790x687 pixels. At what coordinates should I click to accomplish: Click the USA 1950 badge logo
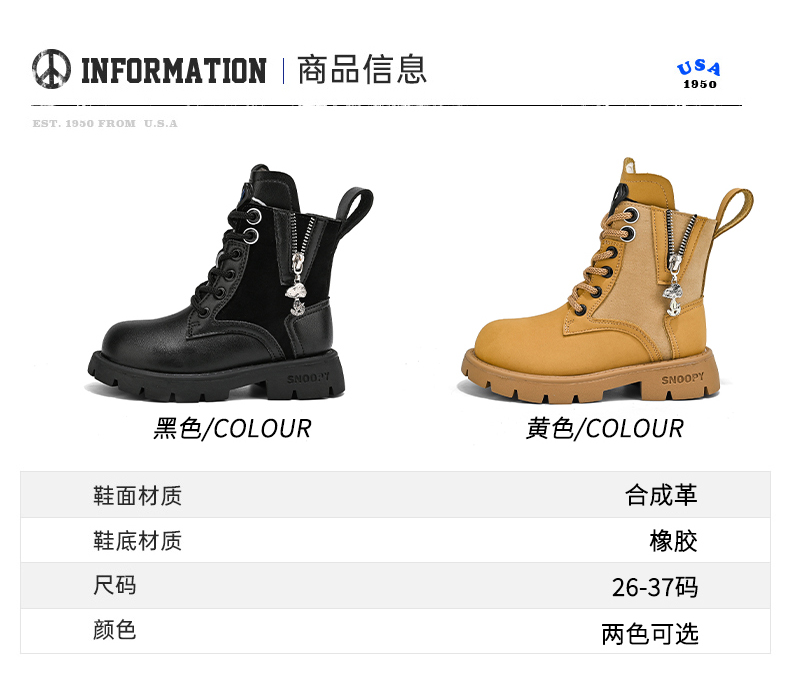(699, 74)
